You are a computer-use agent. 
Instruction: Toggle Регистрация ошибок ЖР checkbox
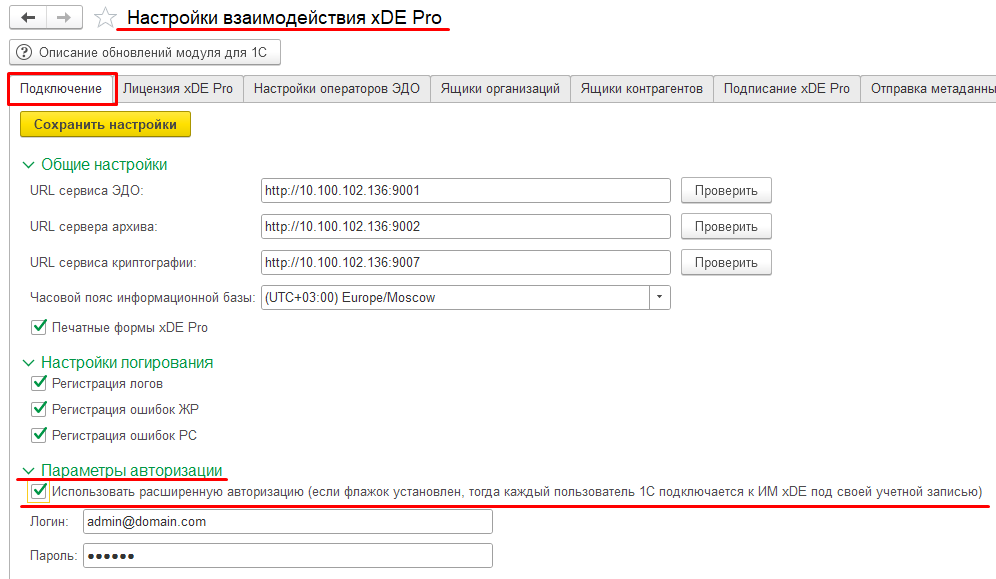(x=39, y=409)
